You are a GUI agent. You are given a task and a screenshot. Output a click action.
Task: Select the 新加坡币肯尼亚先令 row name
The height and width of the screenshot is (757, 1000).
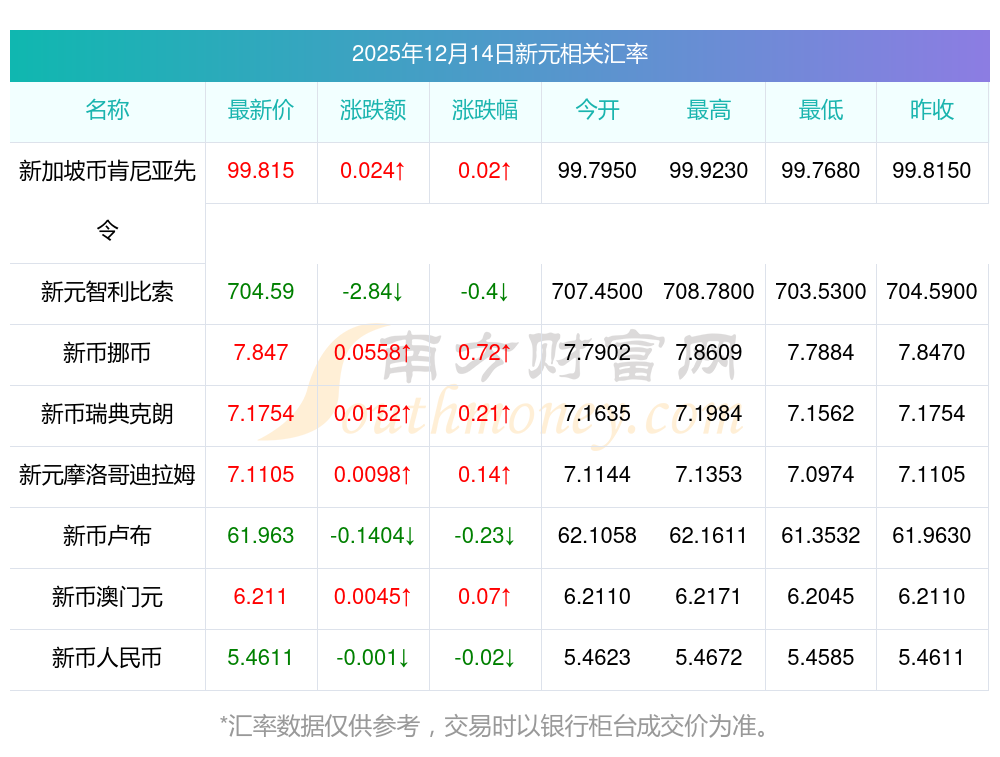[107, 200]
